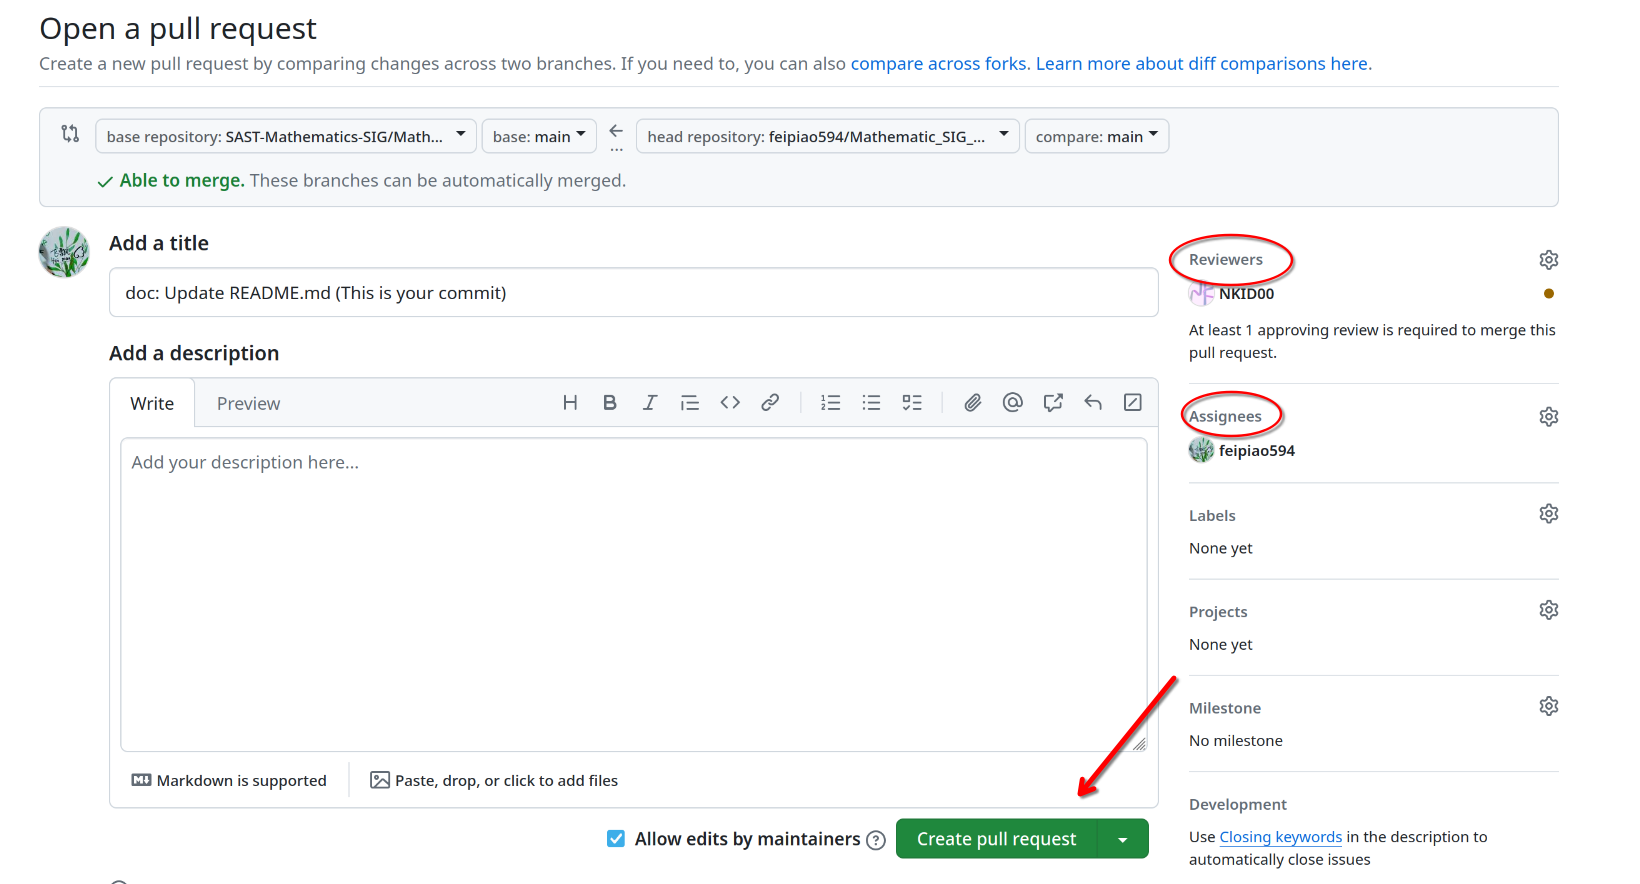Click feipiao594 assignee avatar

[1201, 451]
